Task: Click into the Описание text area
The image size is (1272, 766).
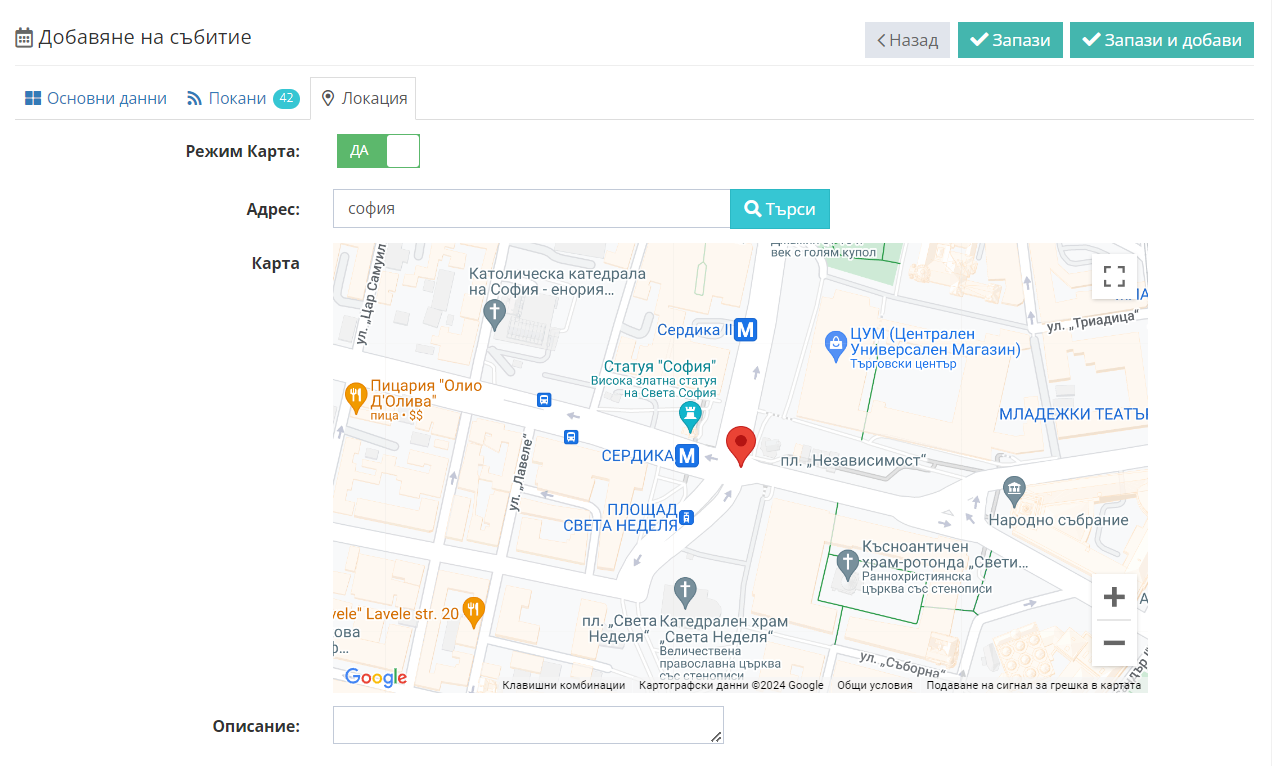Action: coord(528,725)
